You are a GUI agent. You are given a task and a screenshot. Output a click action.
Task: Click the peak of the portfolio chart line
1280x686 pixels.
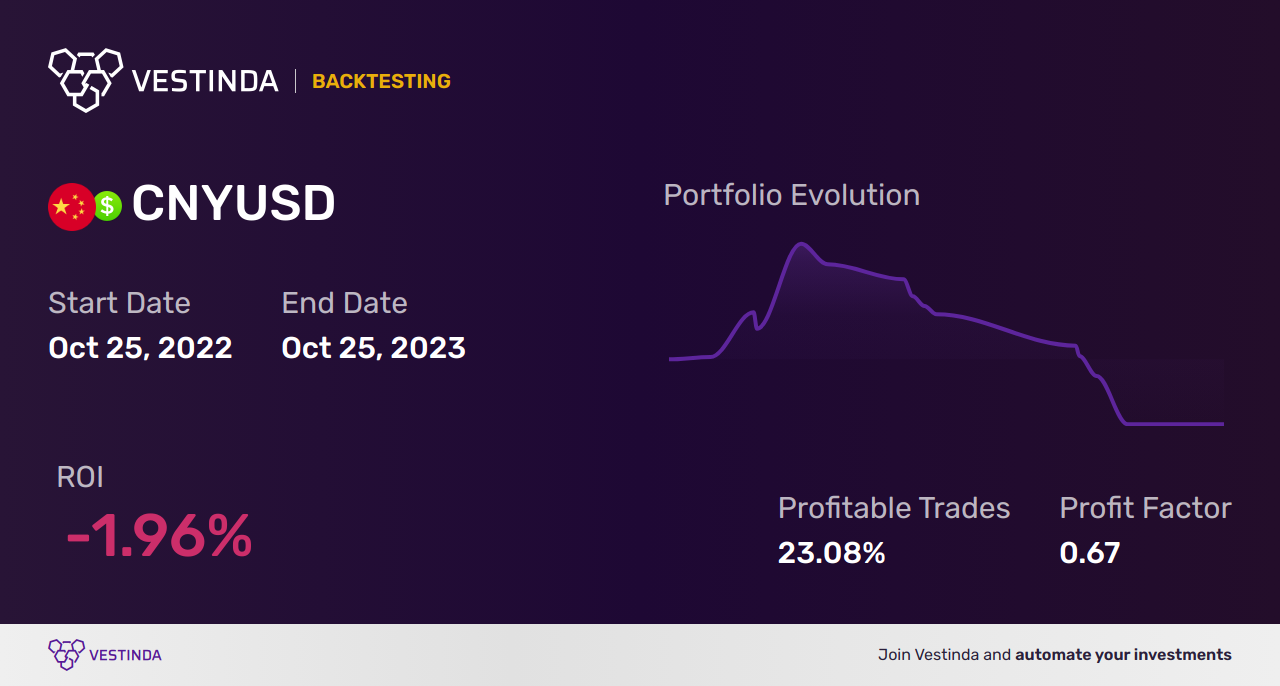(x=800, y=244)
